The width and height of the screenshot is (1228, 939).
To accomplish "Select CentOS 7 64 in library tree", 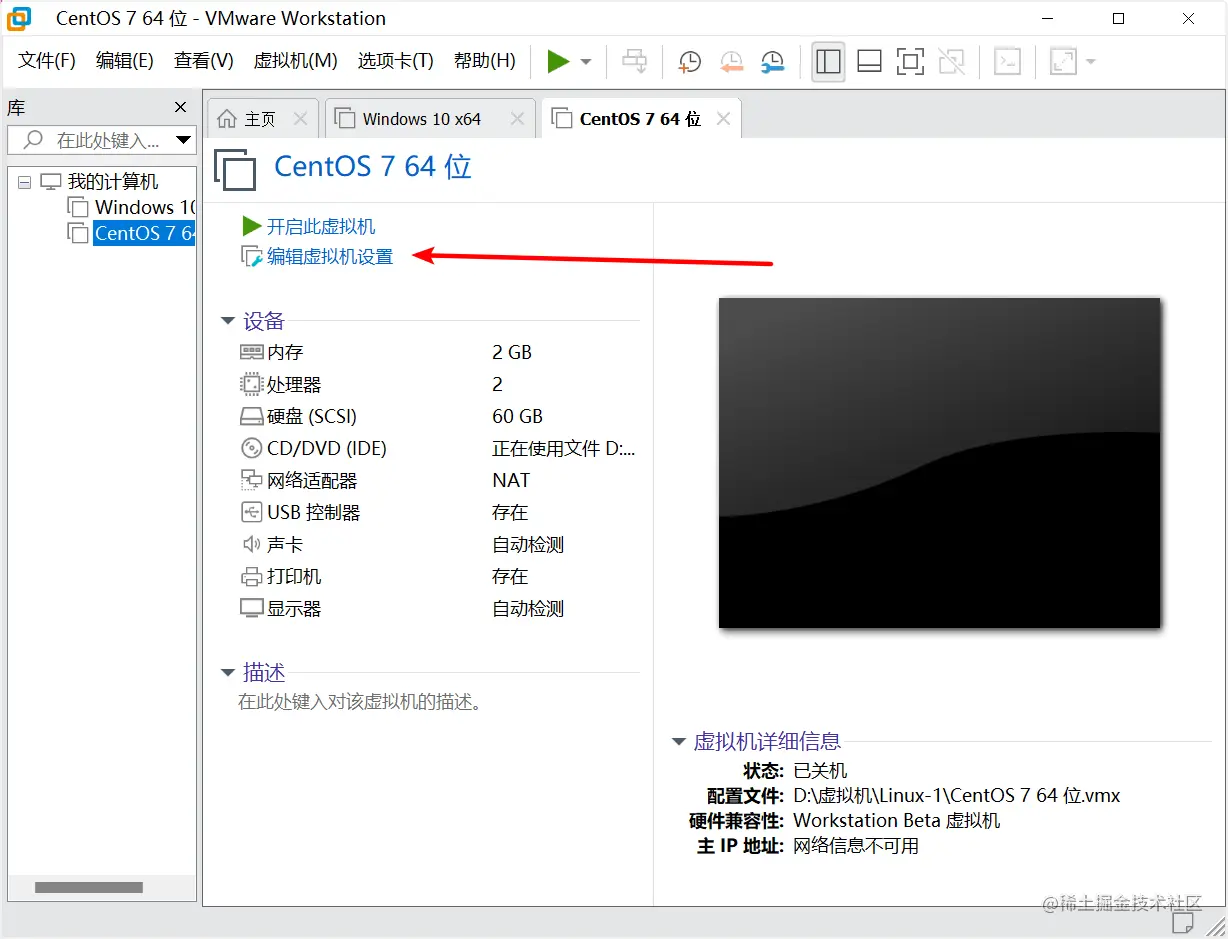I will click(x=145, y=233).
